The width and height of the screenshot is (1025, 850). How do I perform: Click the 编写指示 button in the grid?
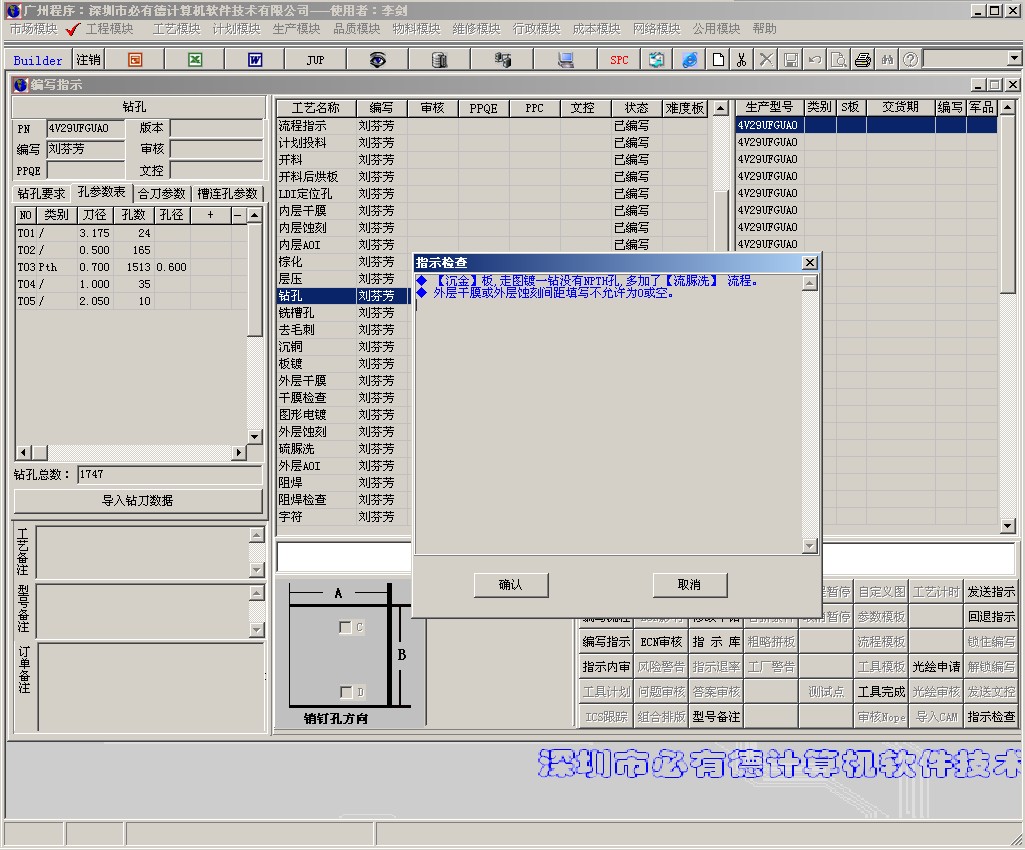coord(607,641)
